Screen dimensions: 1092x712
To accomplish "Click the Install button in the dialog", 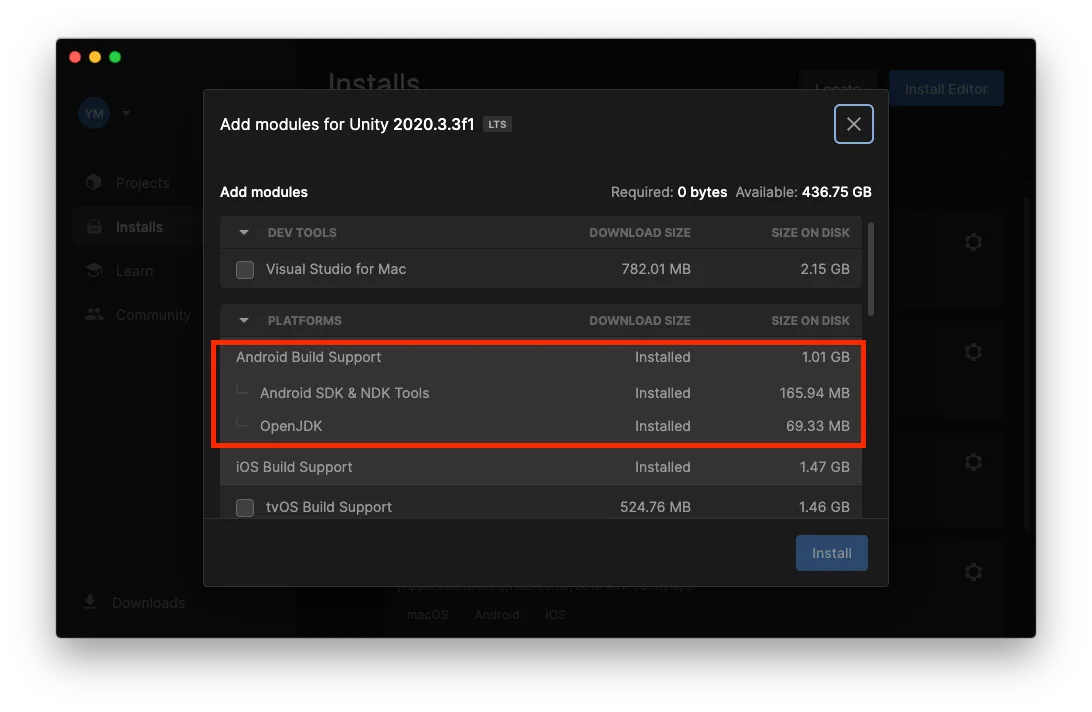I will pyautogui.click(x=832, y=553).
